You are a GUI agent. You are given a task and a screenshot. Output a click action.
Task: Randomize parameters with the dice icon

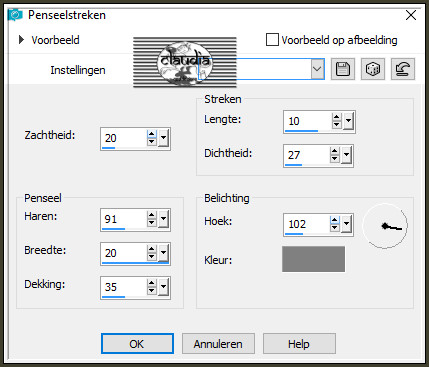pyautogui.click(x=373, y=69)
